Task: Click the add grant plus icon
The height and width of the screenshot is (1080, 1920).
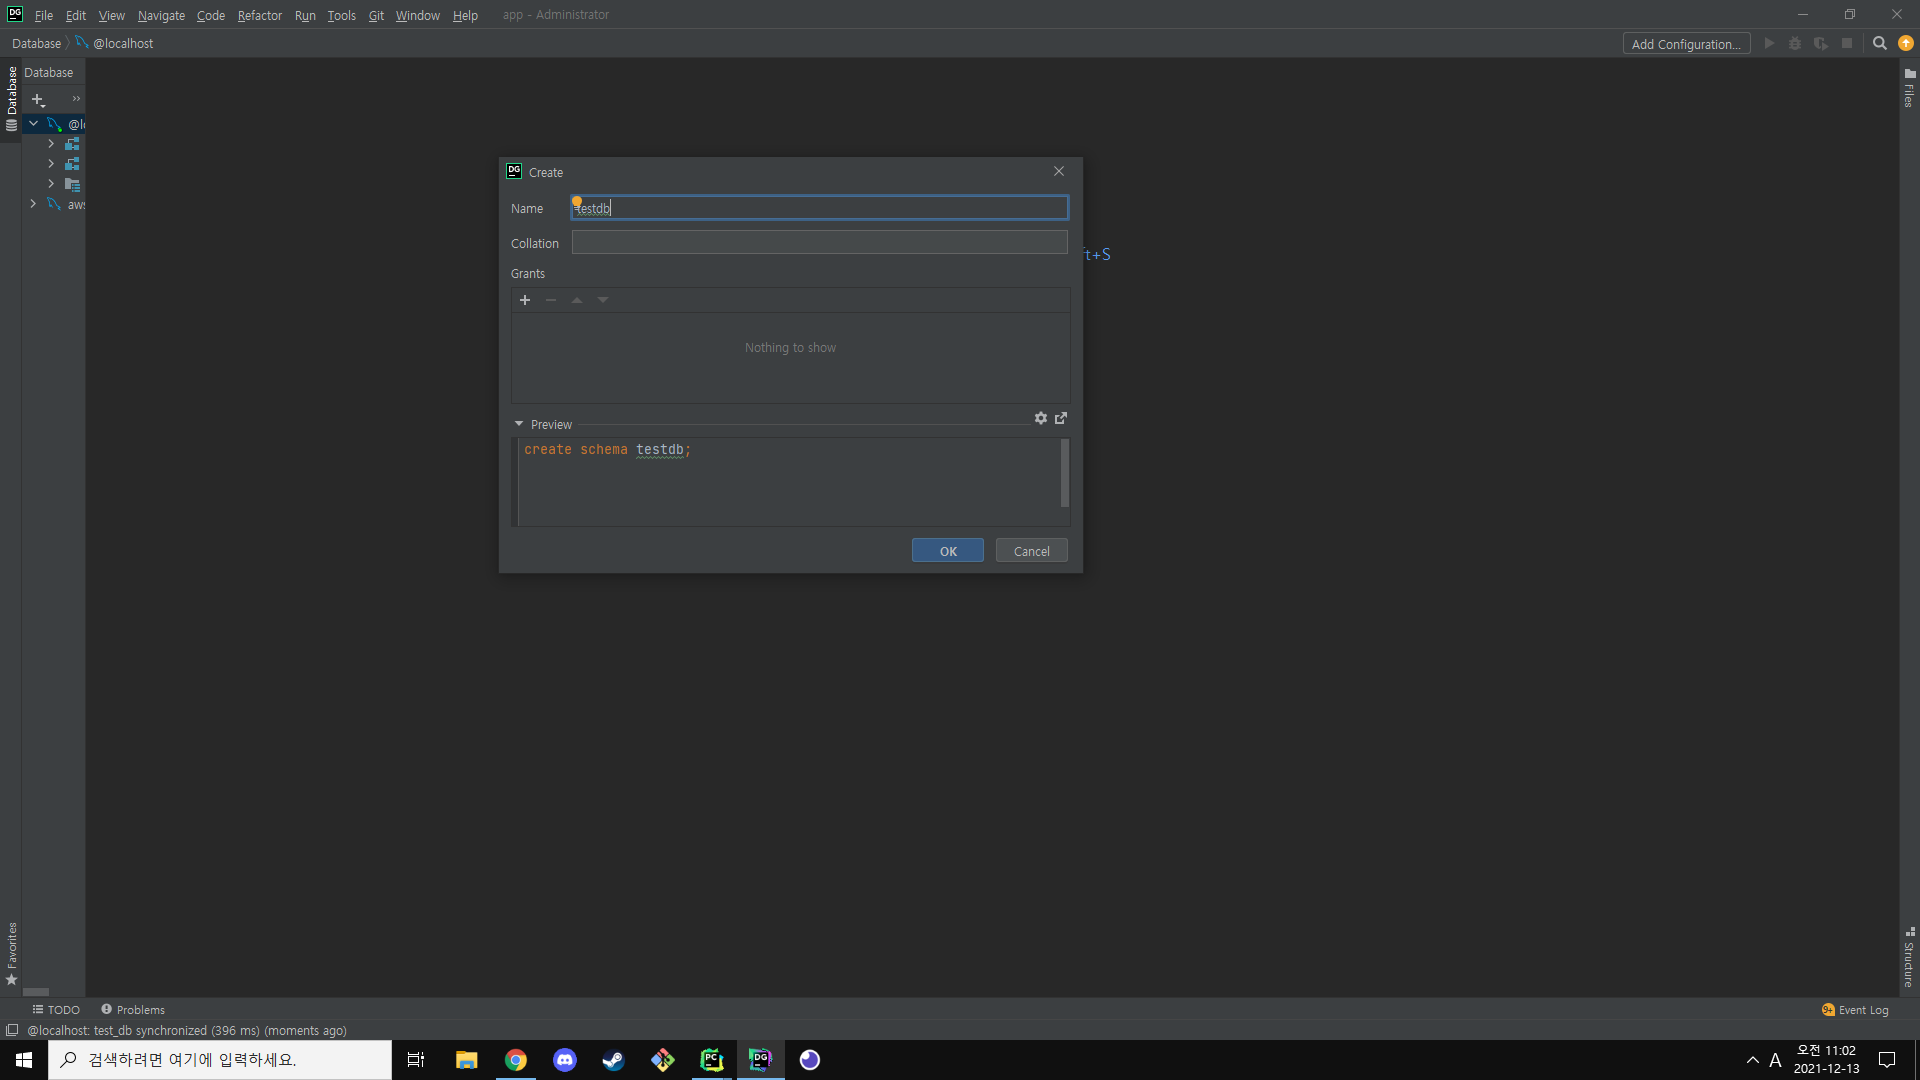Action: (525, 300)
